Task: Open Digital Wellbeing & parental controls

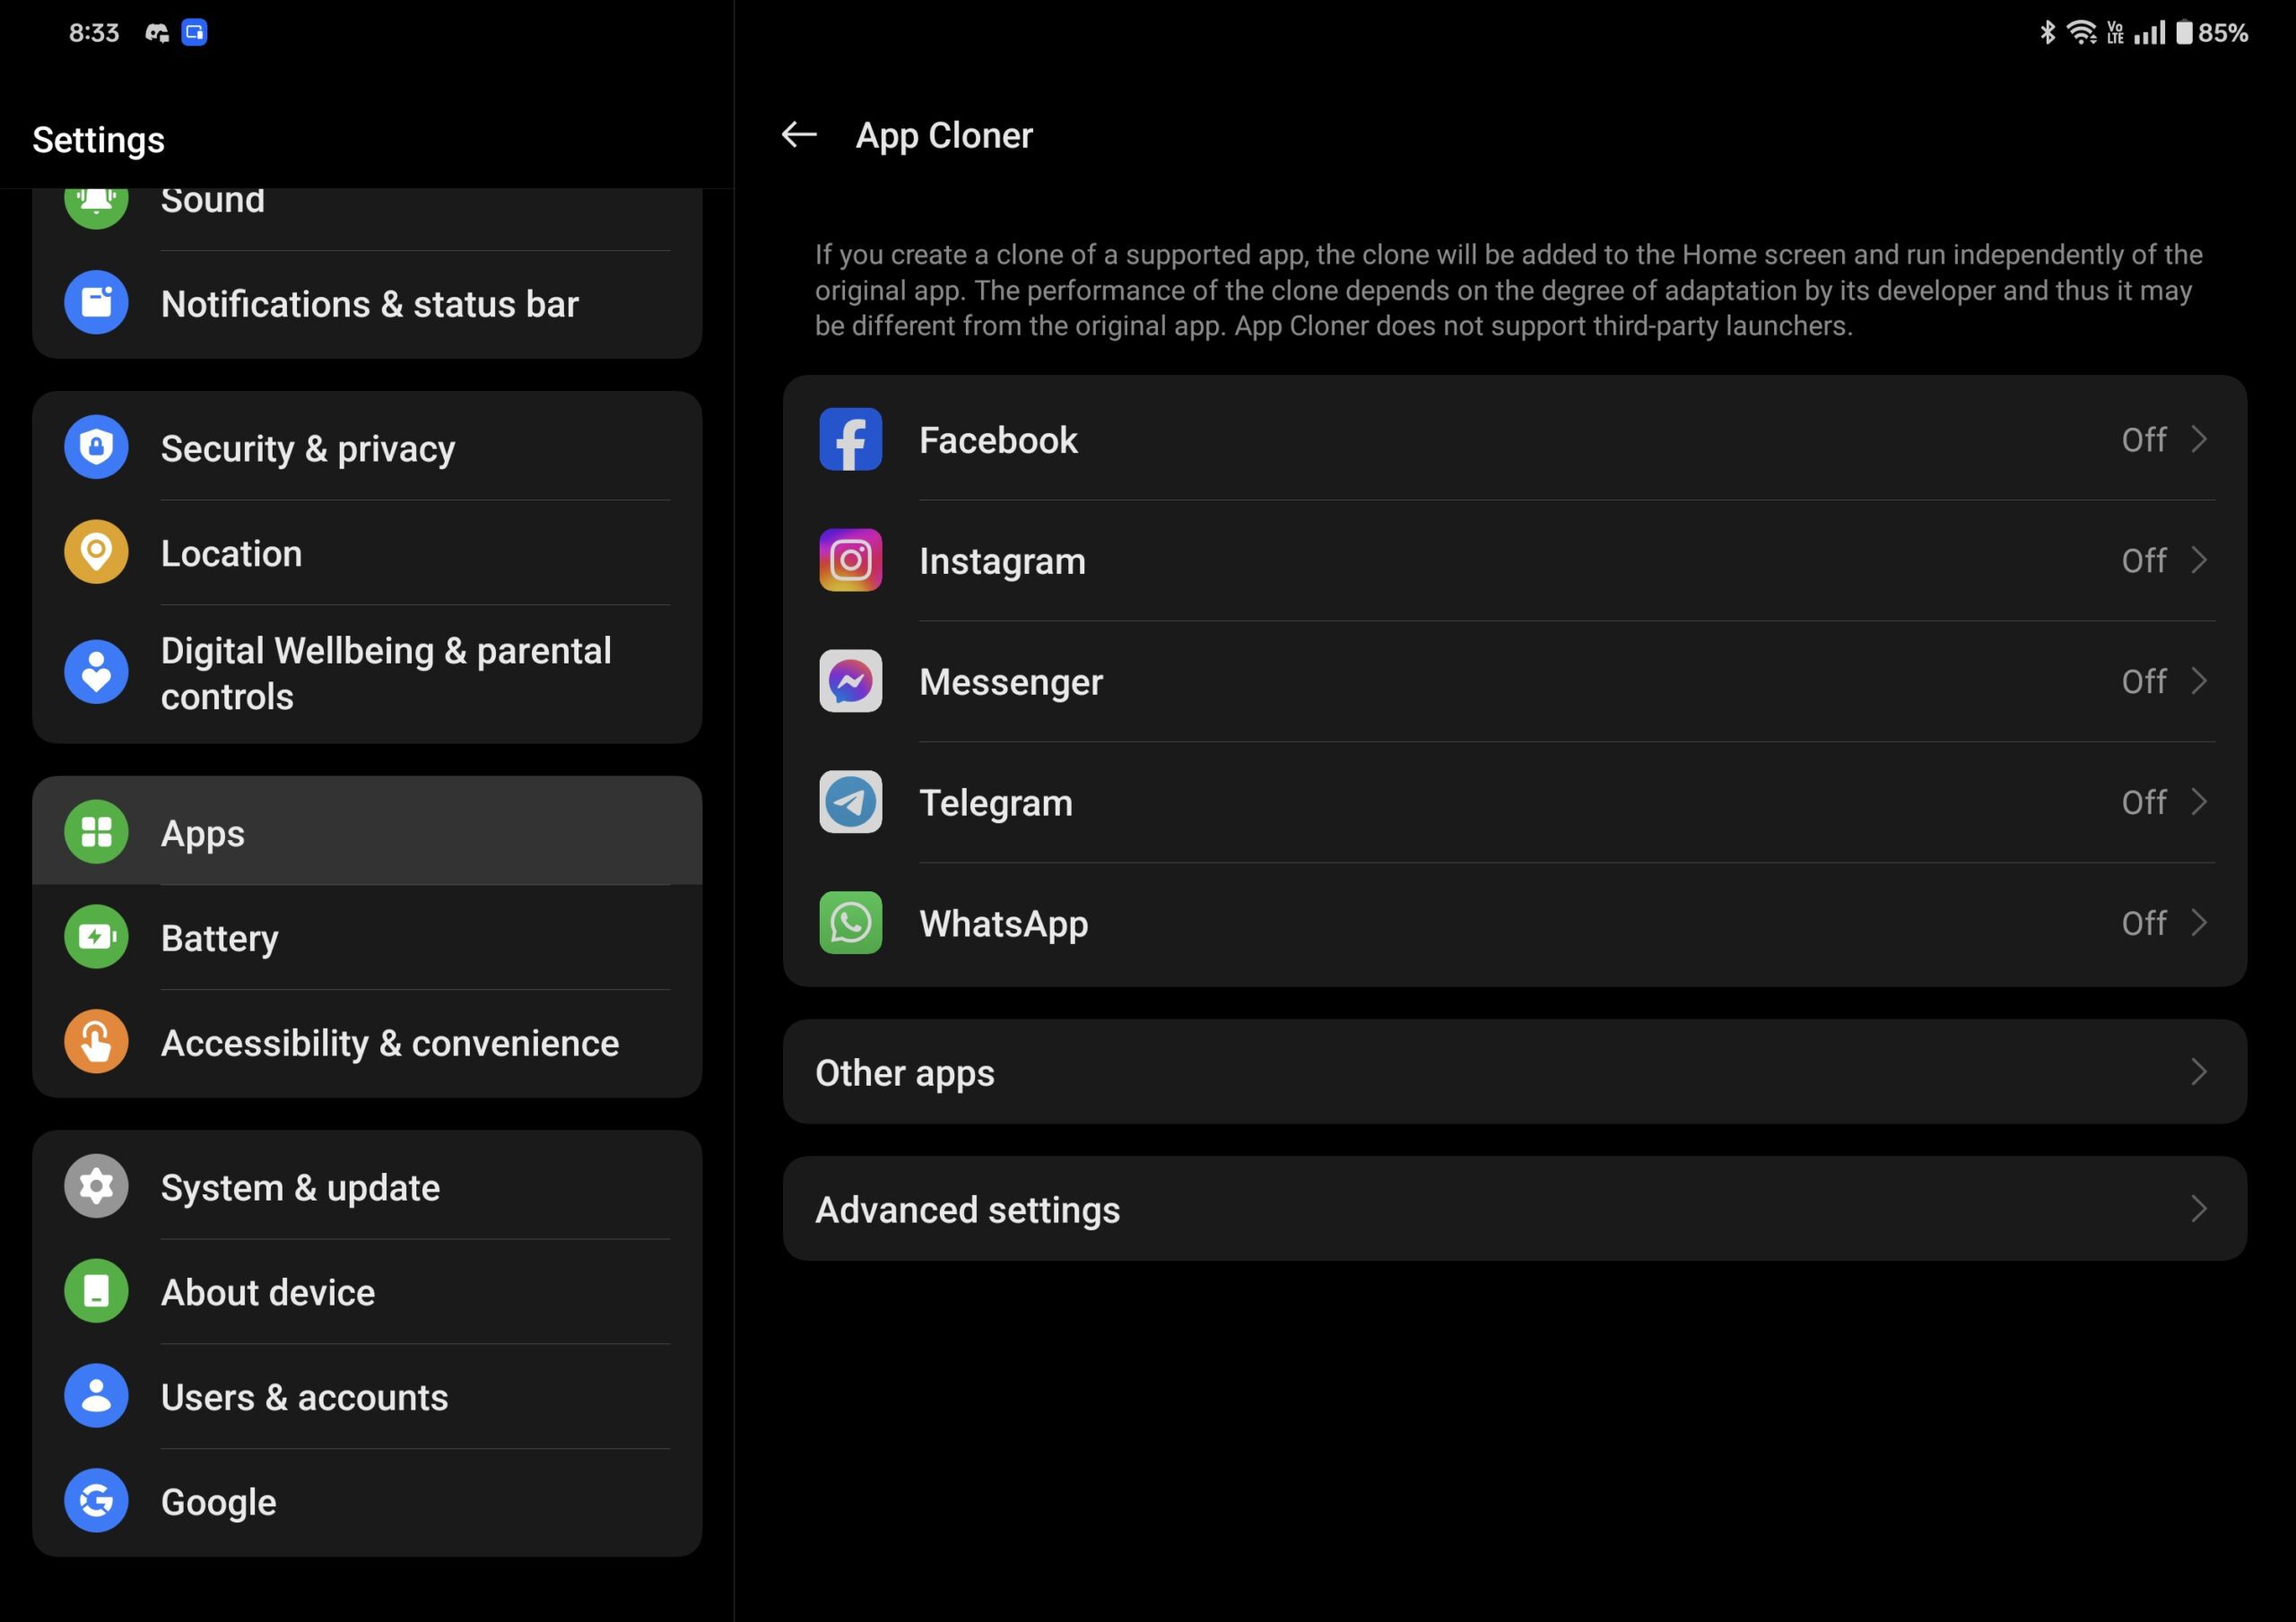Action: [x=386, y=673]
